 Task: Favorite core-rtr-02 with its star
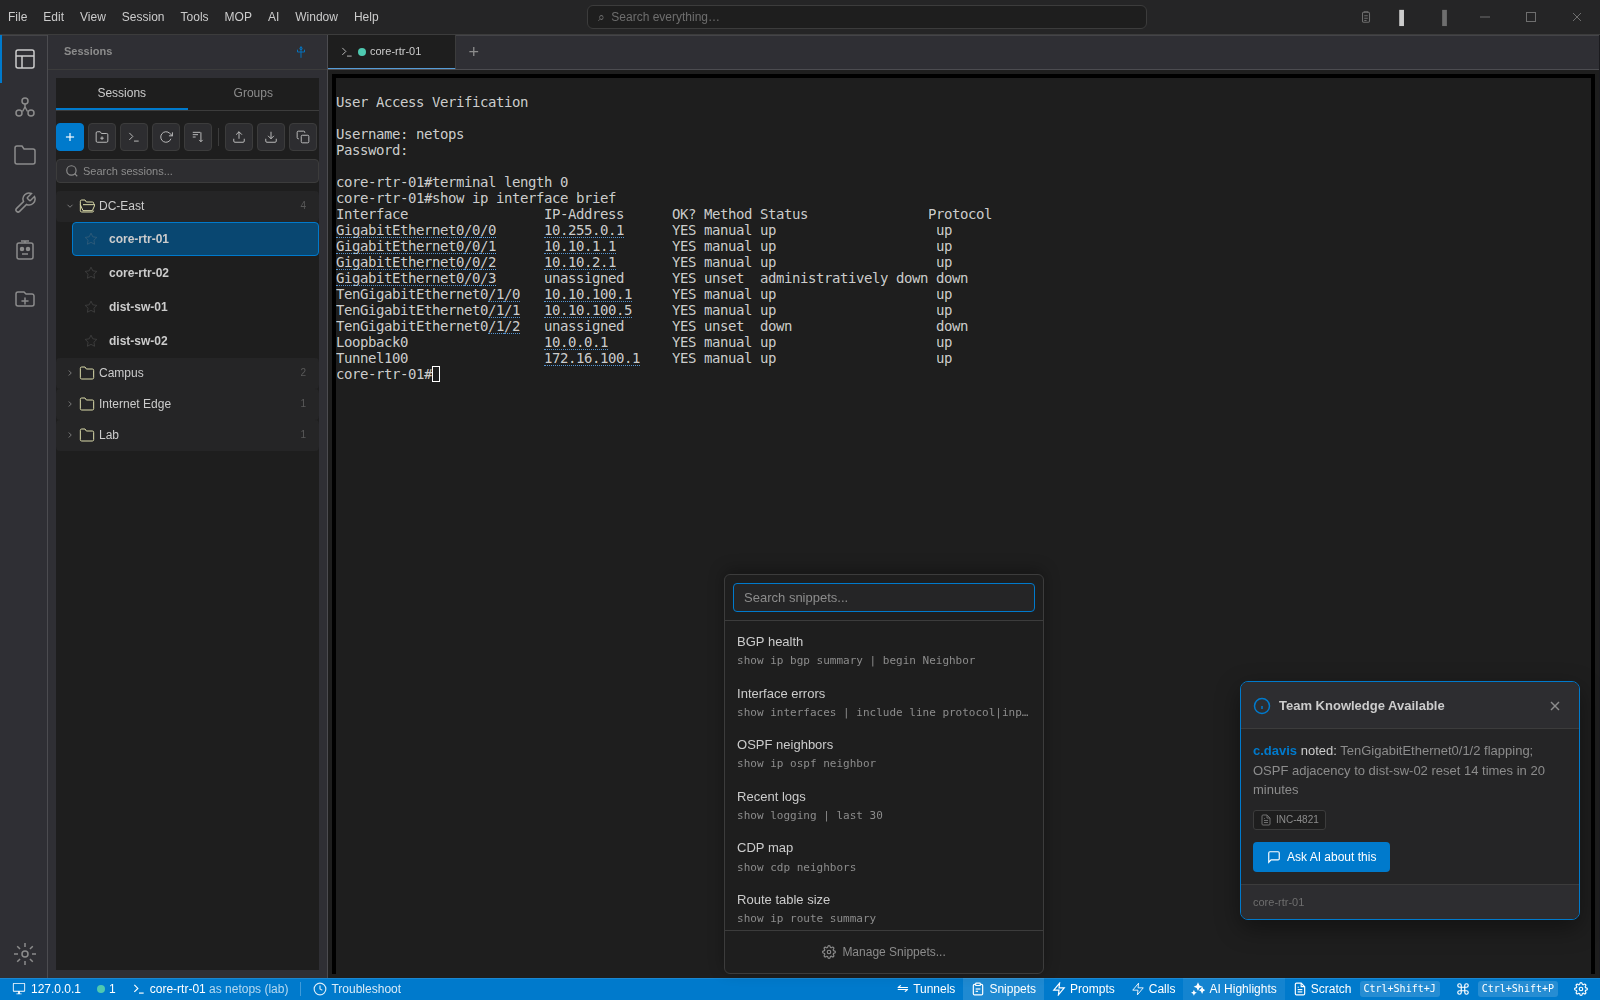(91, 273)
